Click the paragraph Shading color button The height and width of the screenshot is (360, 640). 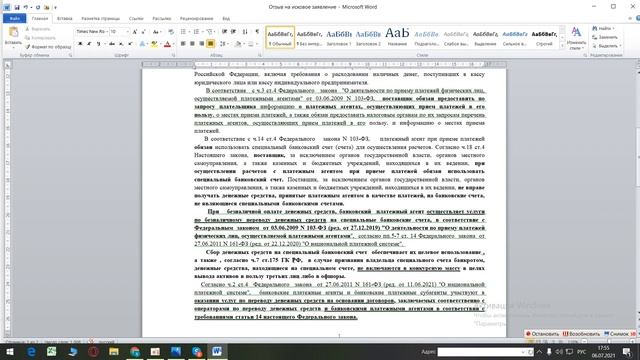pyautogui.click(x=238, y=44)
